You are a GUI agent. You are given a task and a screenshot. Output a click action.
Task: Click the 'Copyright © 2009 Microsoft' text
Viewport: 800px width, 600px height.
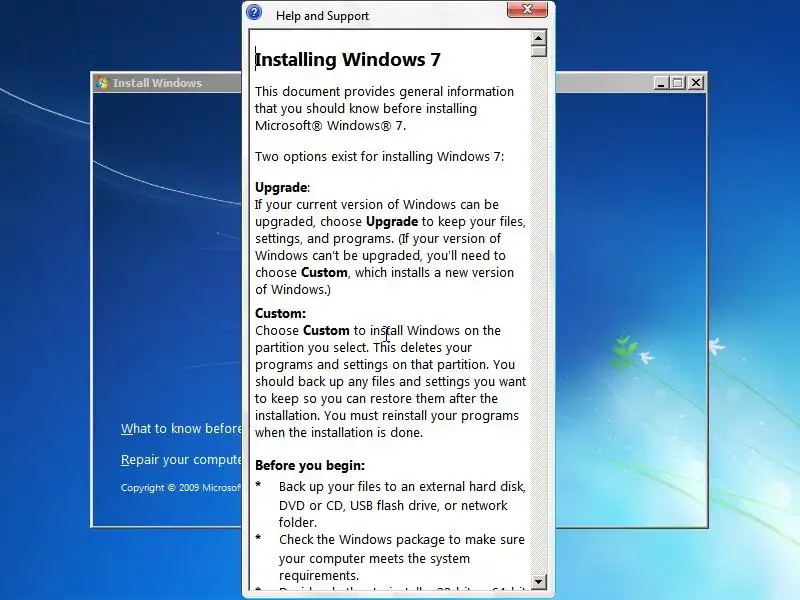coord(182,488)
